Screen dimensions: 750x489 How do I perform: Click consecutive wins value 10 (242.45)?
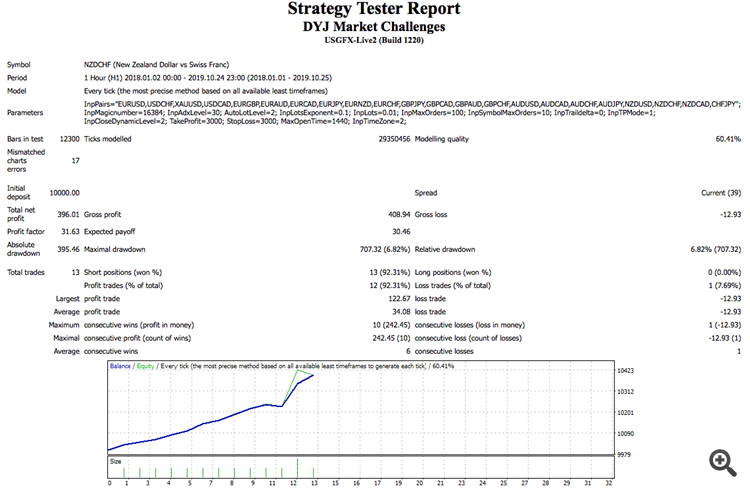pos(391,325)
